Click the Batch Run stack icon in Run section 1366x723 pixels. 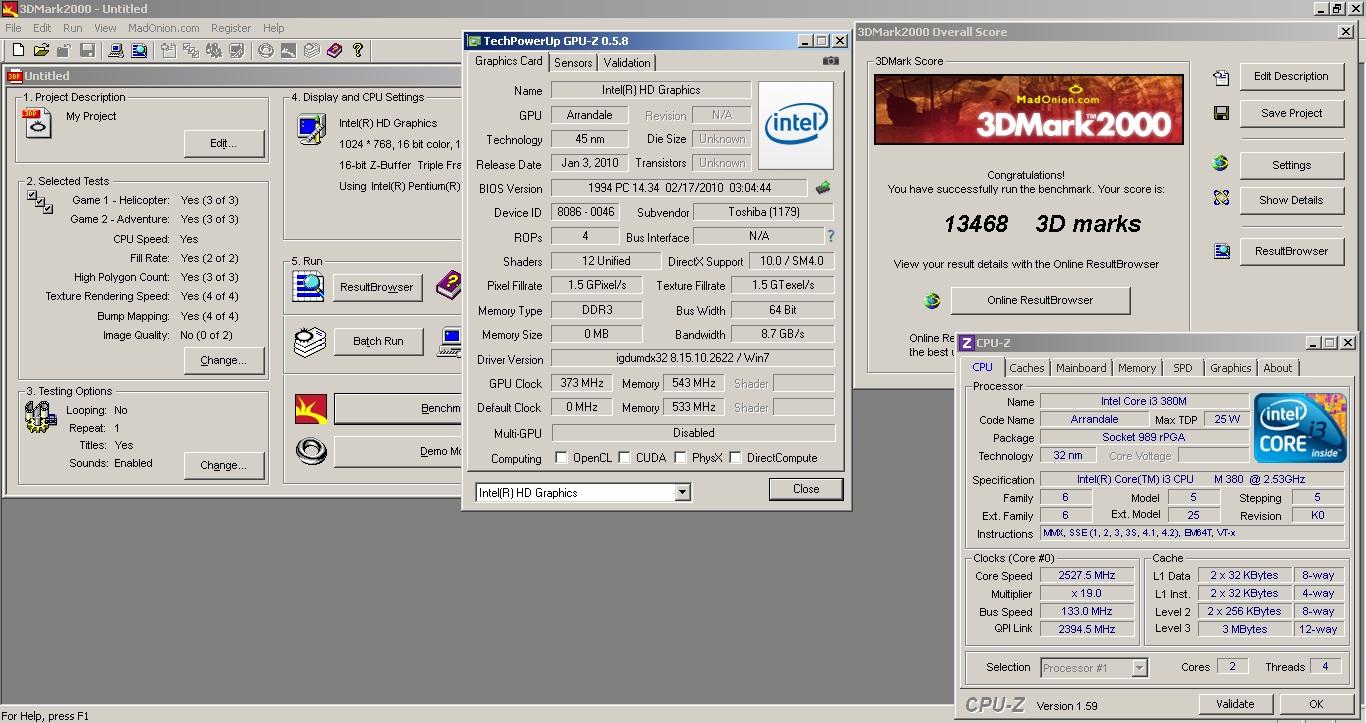(x=310, y=341)
